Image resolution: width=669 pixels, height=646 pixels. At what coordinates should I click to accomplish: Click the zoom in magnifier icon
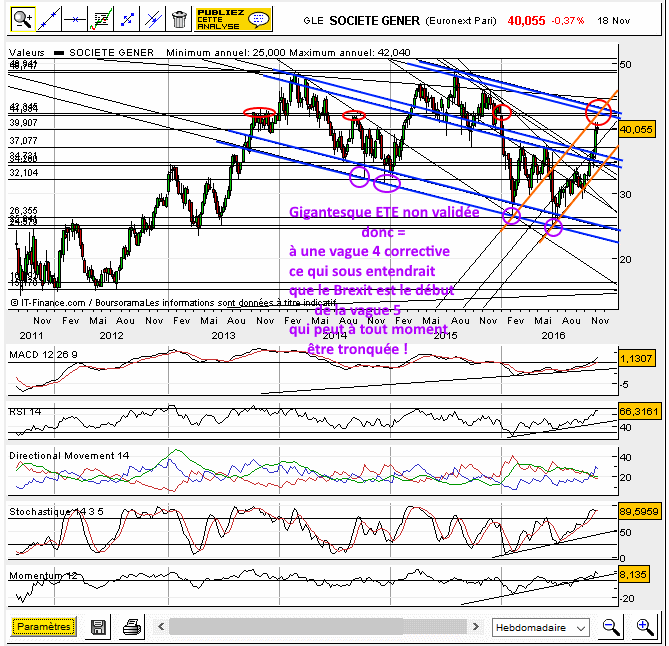coord(644,627)
